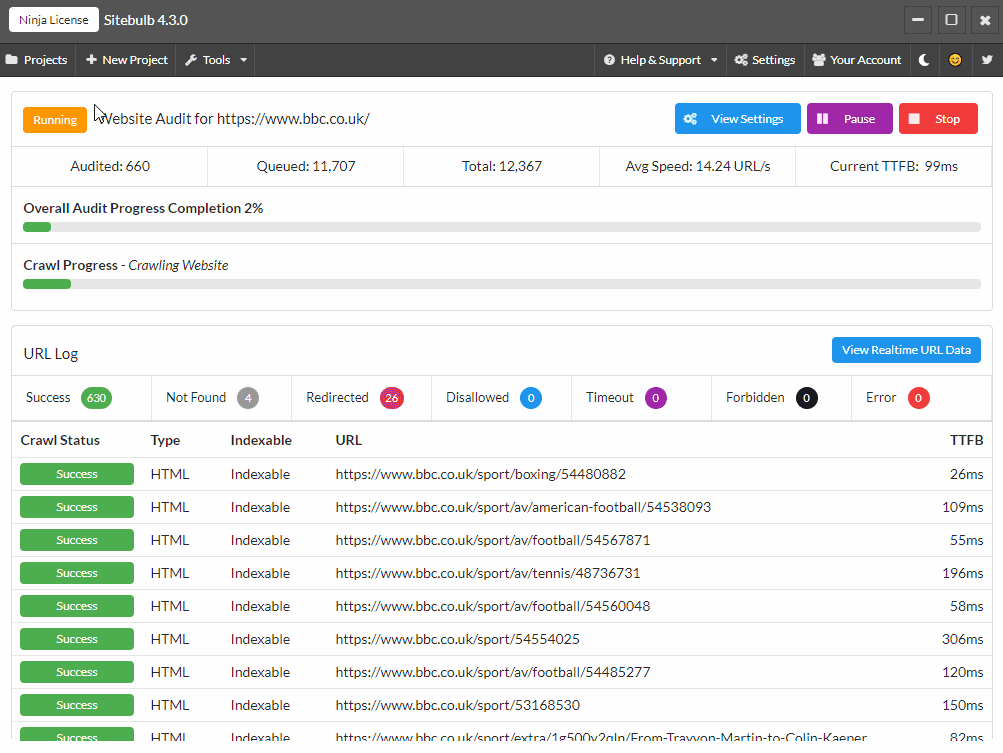Minimize the Sitebulb window
The height and width of the screenshot is (753, 1003).
click(918, 20)
